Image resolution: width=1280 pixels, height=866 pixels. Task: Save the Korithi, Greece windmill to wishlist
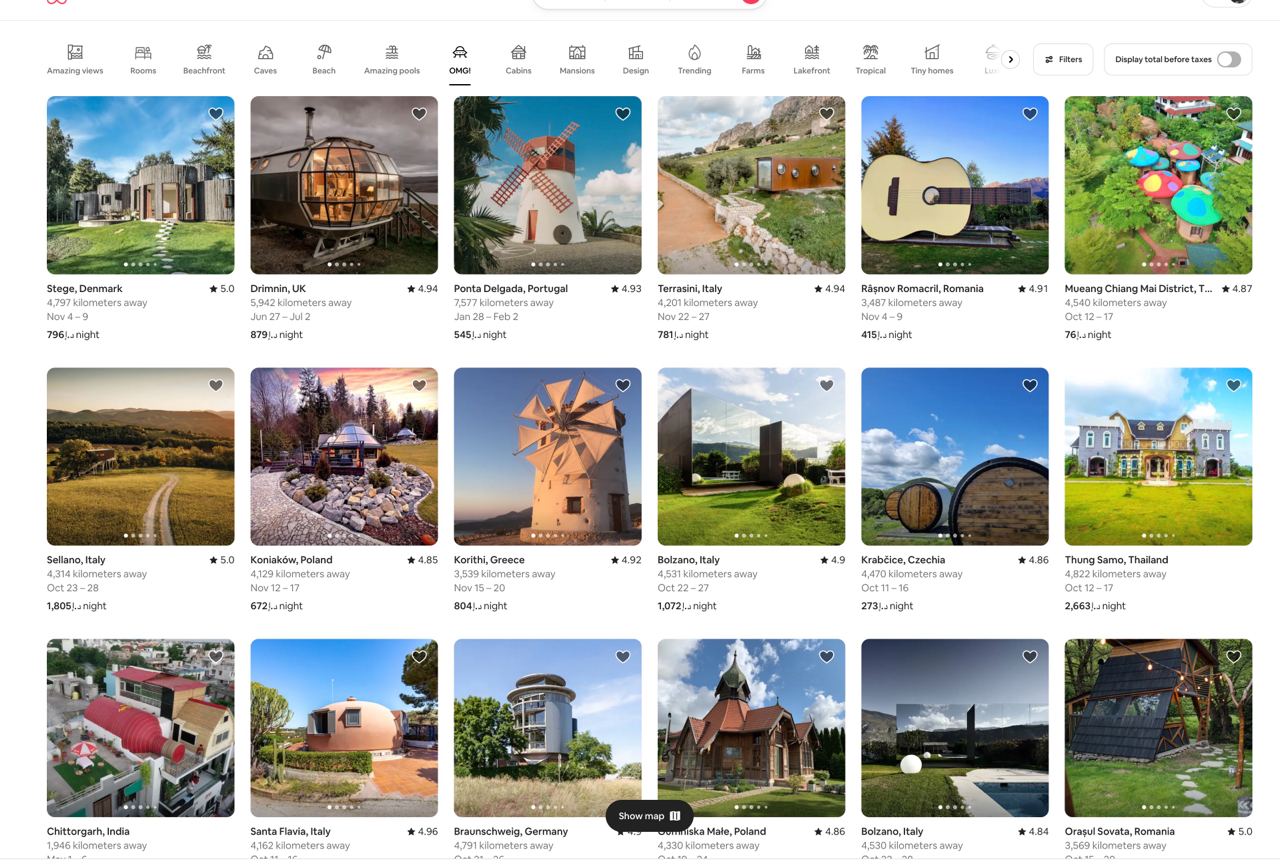click(623, 386)
